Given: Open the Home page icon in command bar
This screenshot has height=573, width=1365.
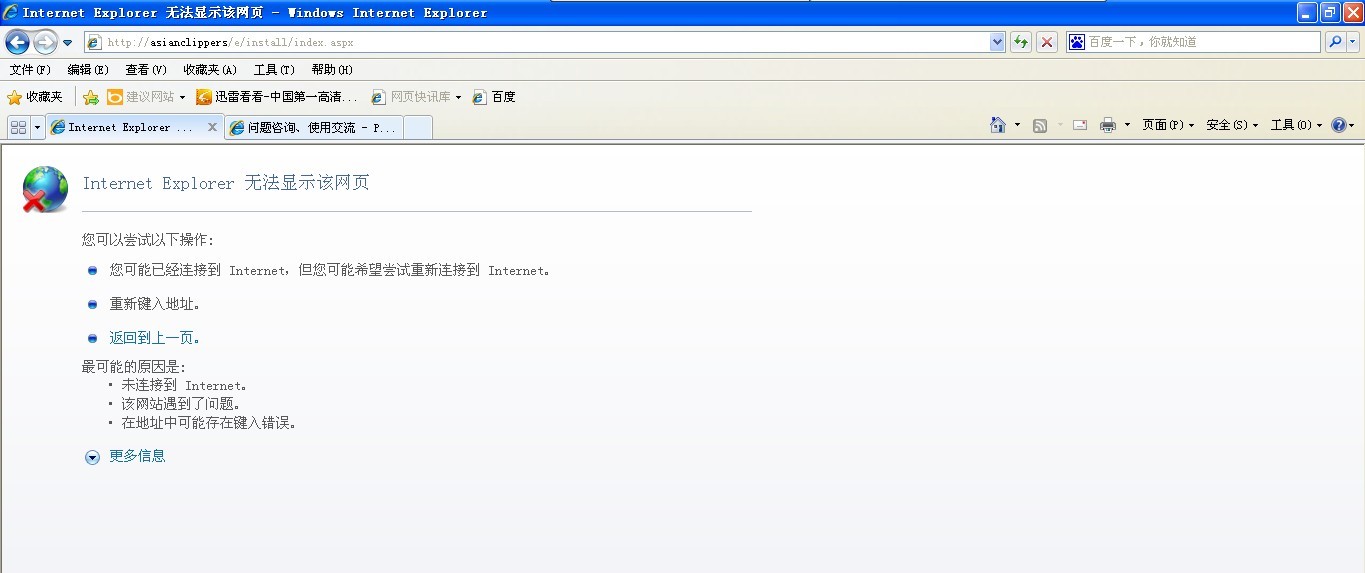Looking at the screenshot, I should tap(997, 125).
